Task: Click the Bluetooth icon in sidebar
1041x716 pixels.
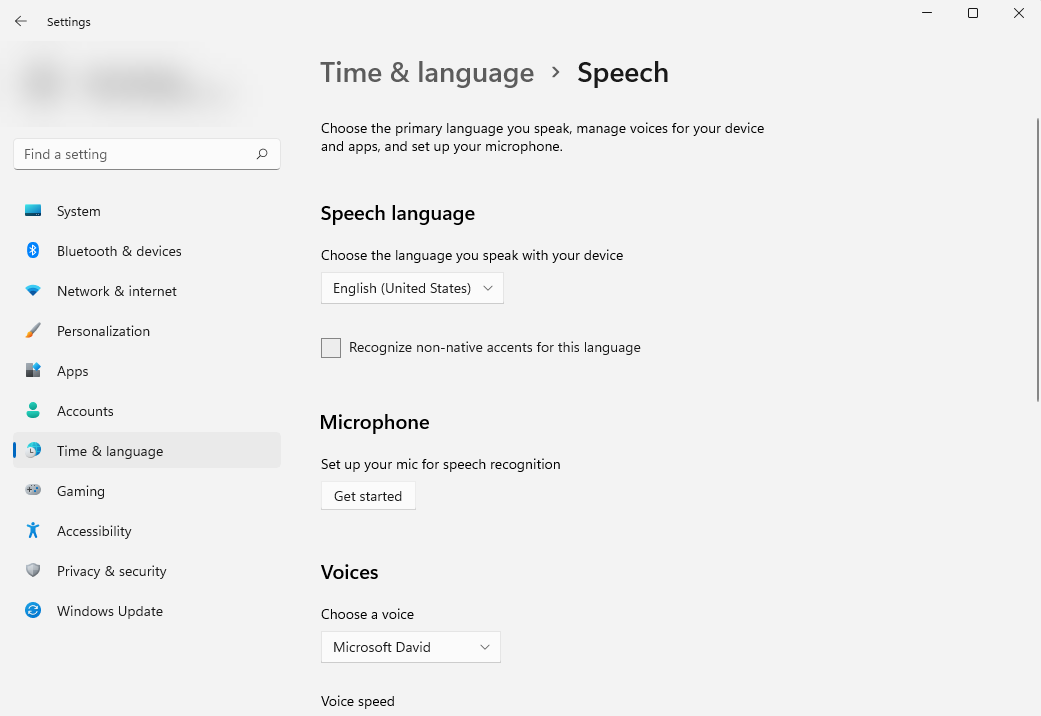Action: 33,250
